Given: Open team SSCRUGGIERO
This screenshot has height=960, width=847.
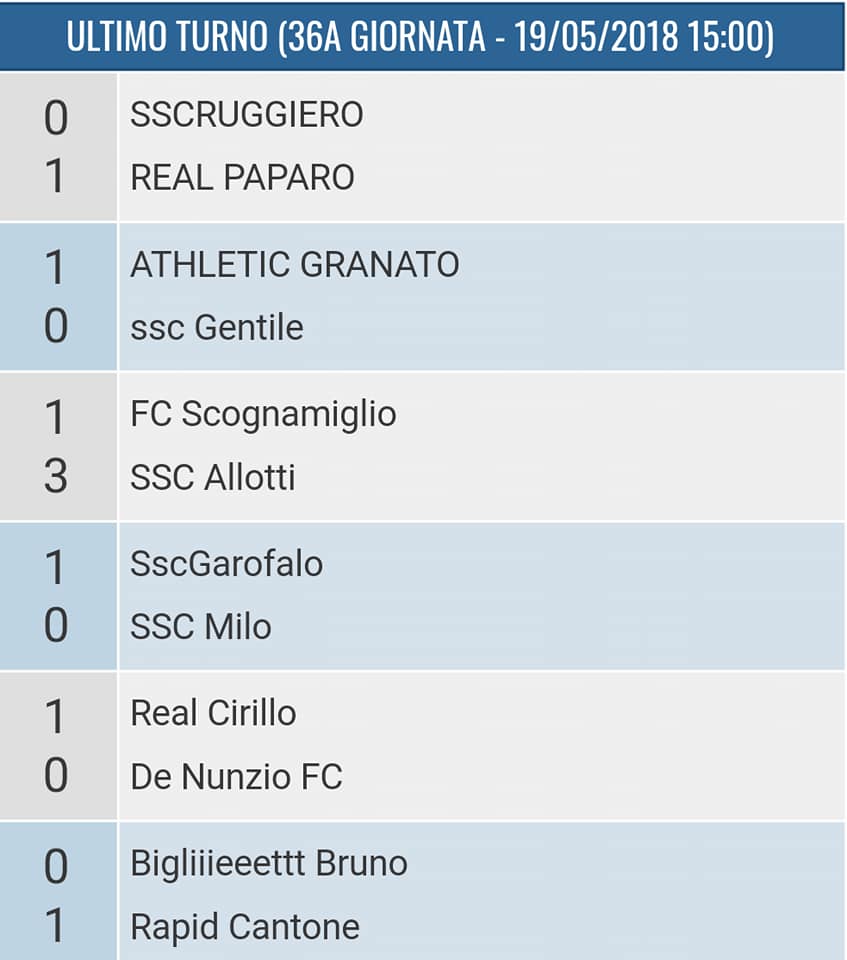Looking at the screenshot, I should point(247,115).
